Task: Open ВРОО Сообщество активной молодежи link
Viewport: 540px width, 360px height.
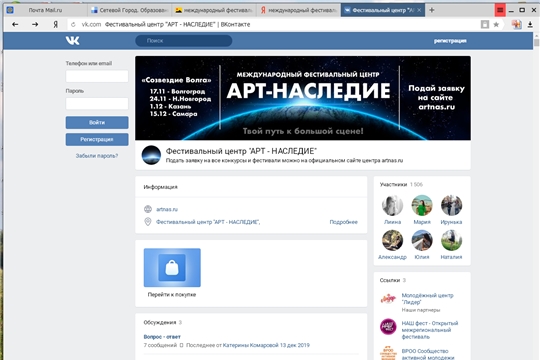Action: [428, 354]
